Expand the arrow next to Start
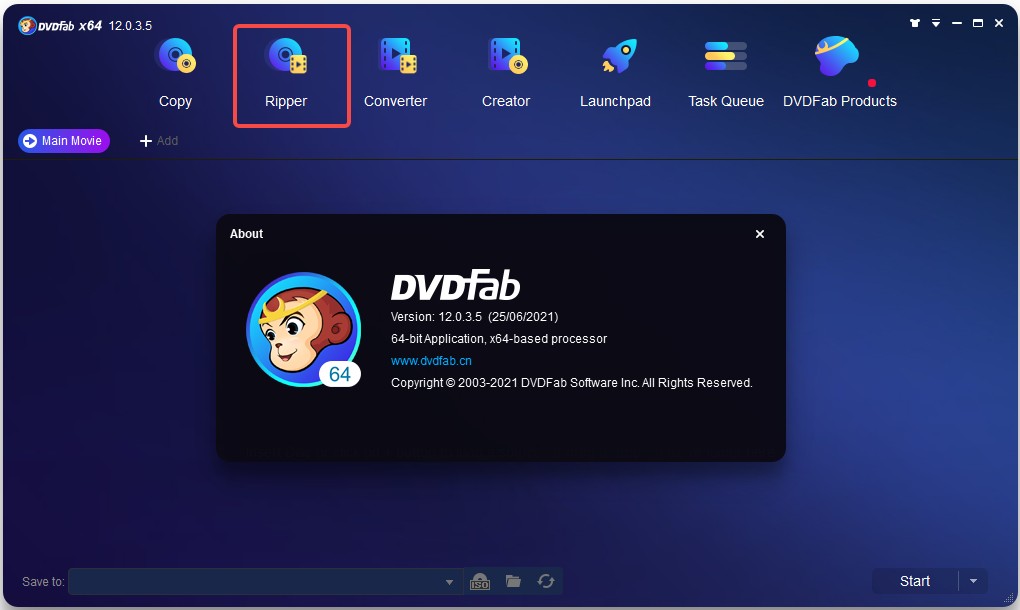This screenshot has width=1020, height=610. (973, 581)
